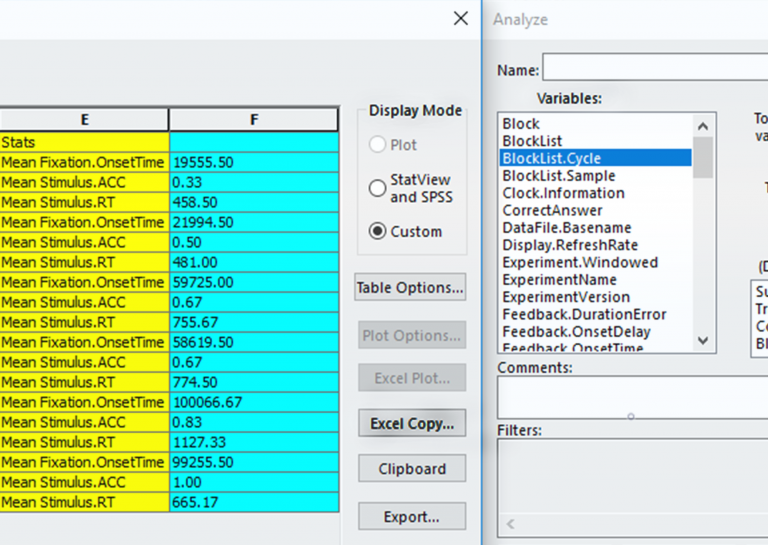Click the Export button
768x545 pixels.
411,517
